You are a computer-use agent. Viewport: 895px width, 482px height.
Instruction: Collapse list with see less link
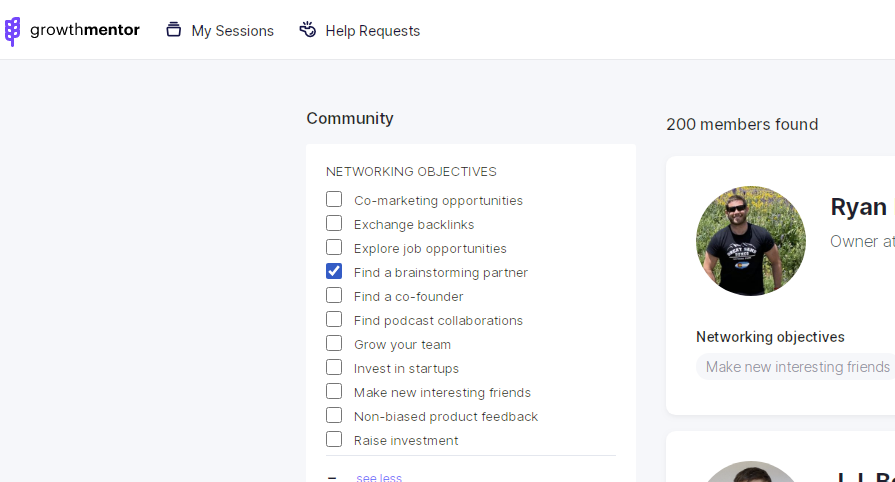pos(379,477)
